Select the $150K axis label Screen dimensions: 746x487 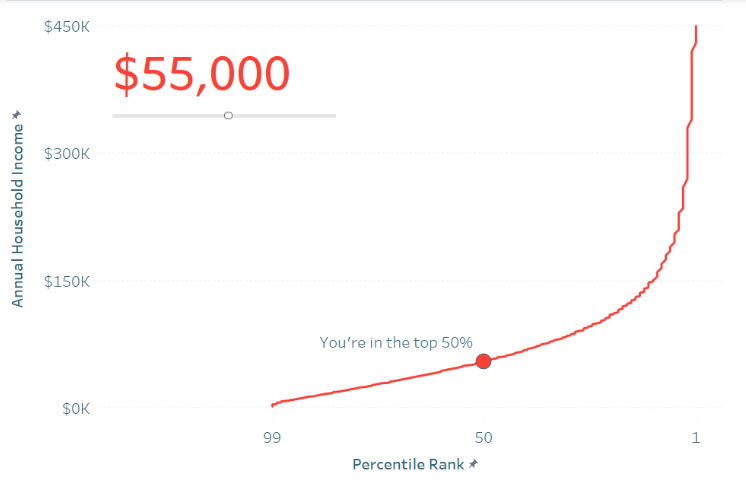(x=67, y=281)
